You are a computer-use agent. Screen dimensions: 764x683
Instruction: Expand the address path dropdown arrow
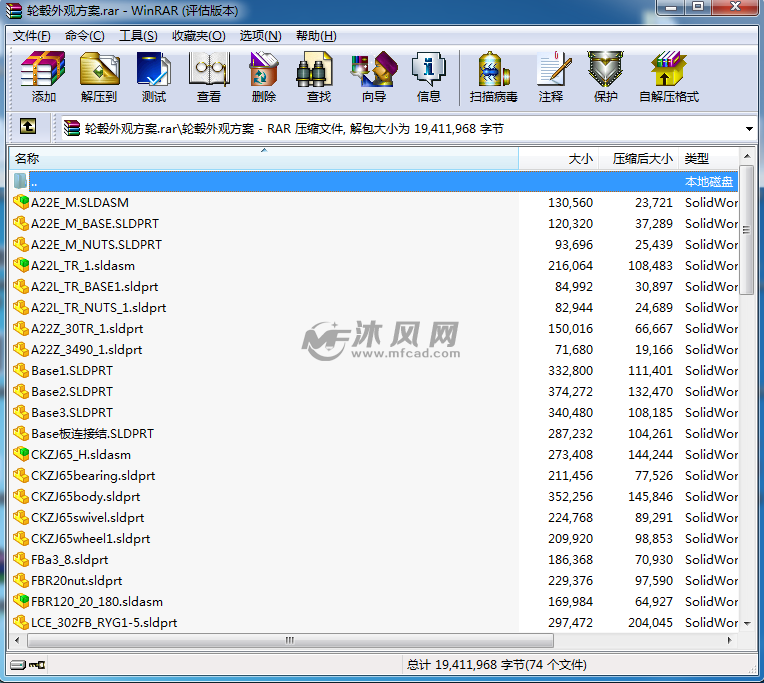[749, 129]
